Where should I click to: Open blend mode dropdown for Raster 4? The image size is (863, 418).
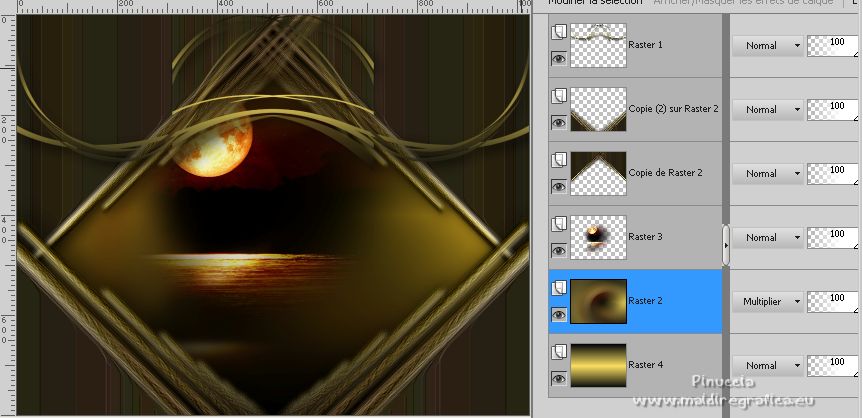[x=767, y=365]
